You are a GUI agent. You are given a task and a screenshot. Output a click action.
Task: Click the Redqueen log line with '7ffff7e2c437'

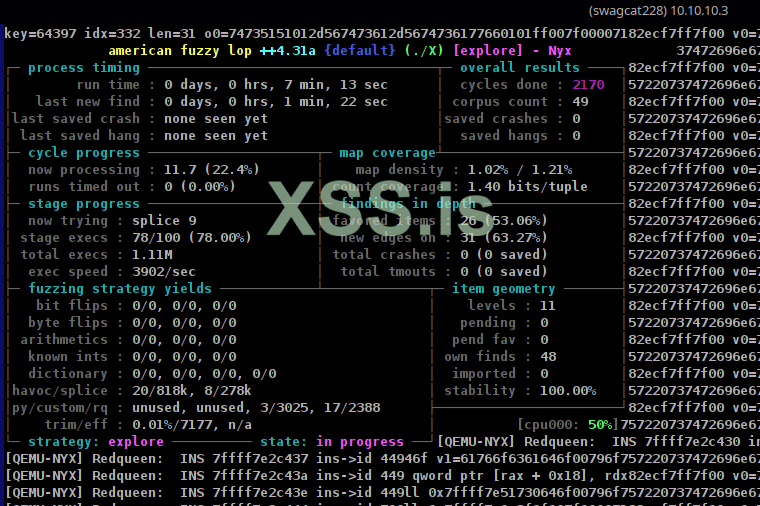382,459
